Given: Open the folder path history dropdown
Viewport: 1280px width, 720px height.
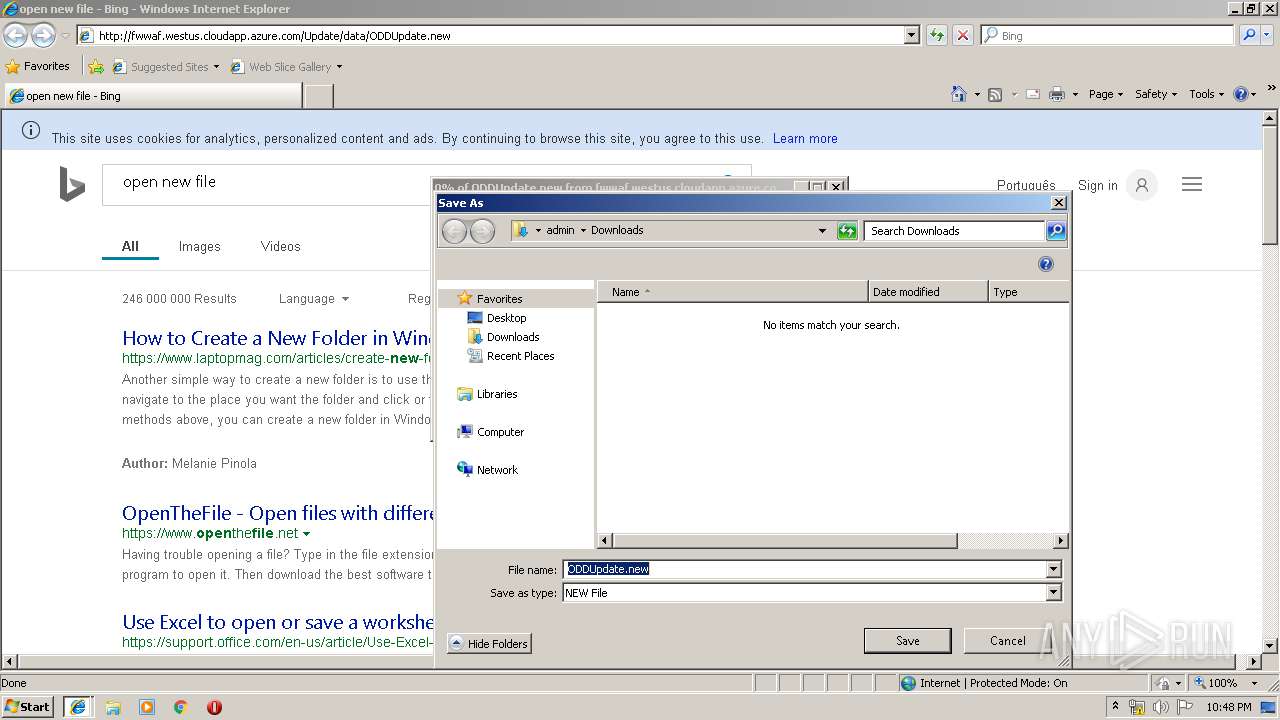Looking at the screenshot, I should 822,231.
